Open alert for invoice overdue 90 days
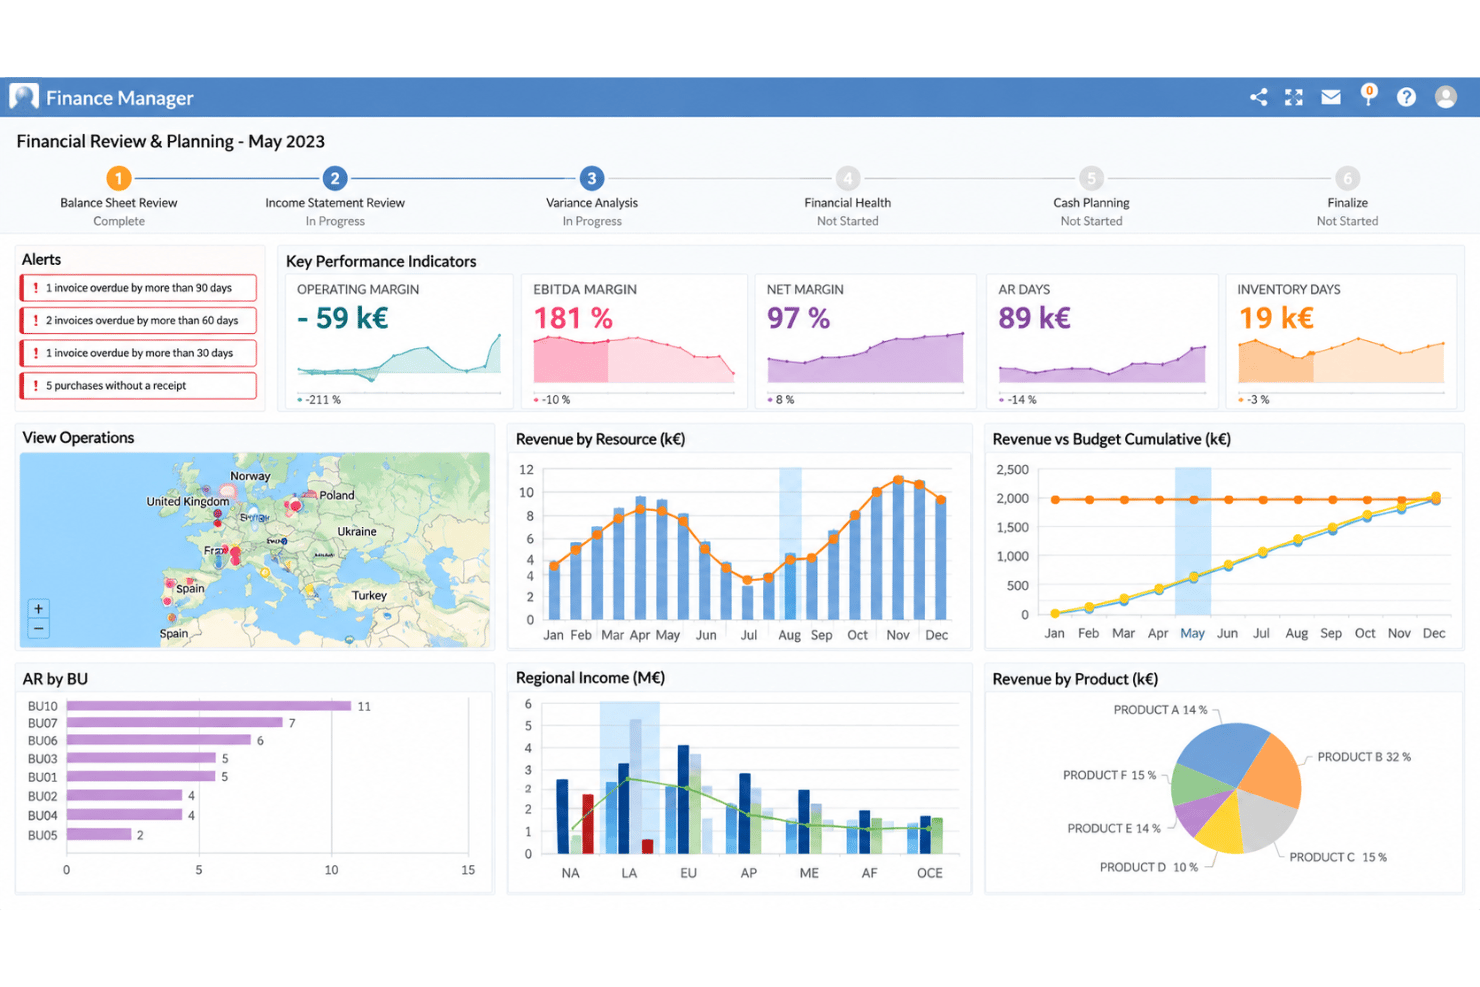 (x=138, y=288)
